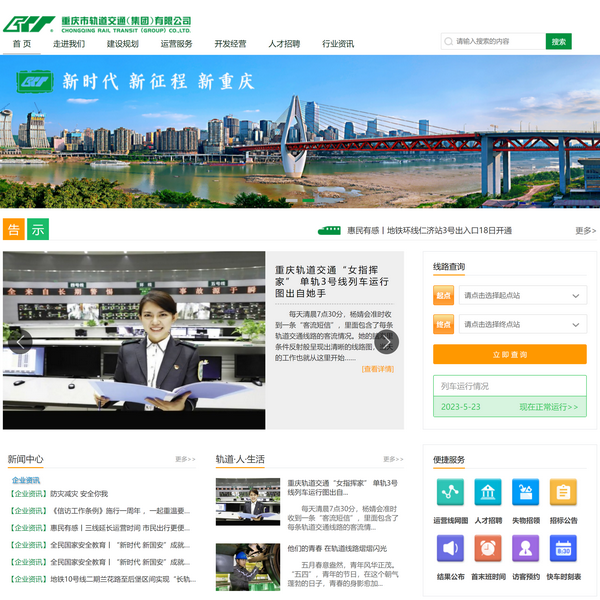Click the 招标公告 clipboard icon
The width and height of the screenshot is (600, 600).
point(563,492)
